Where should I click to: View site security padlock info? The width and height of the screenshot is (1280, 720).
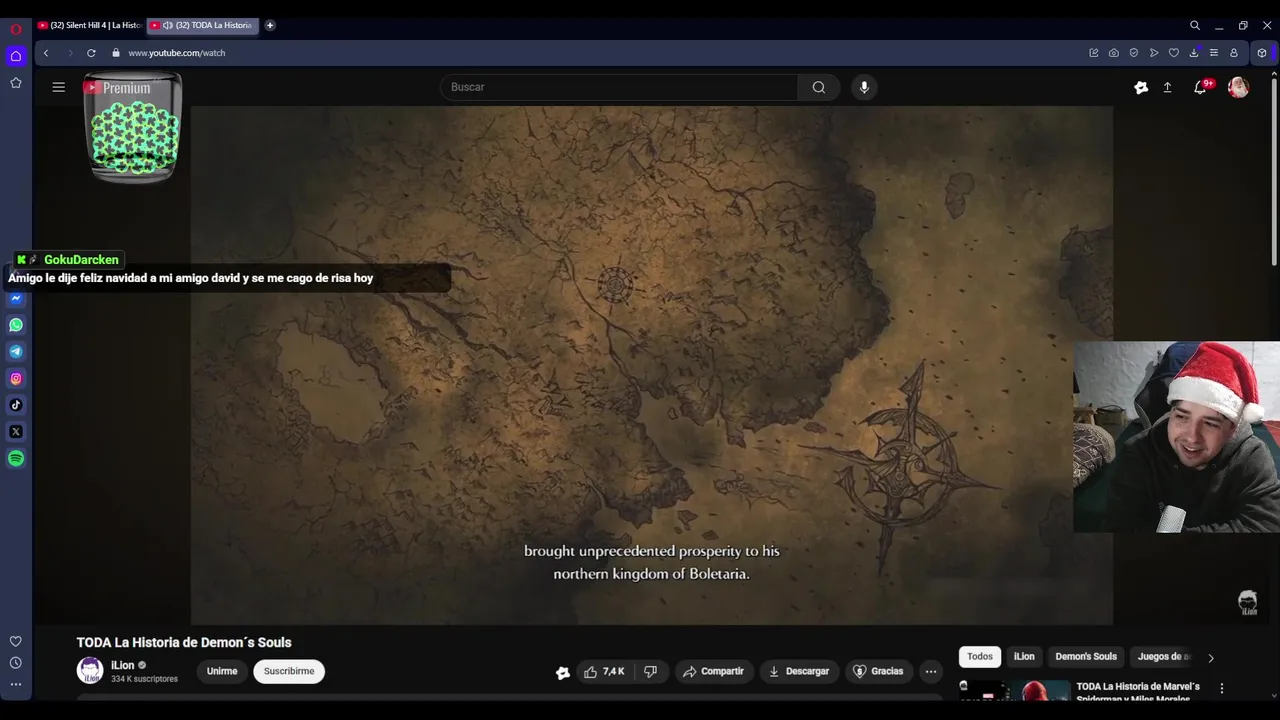click(x=116, y=53)
